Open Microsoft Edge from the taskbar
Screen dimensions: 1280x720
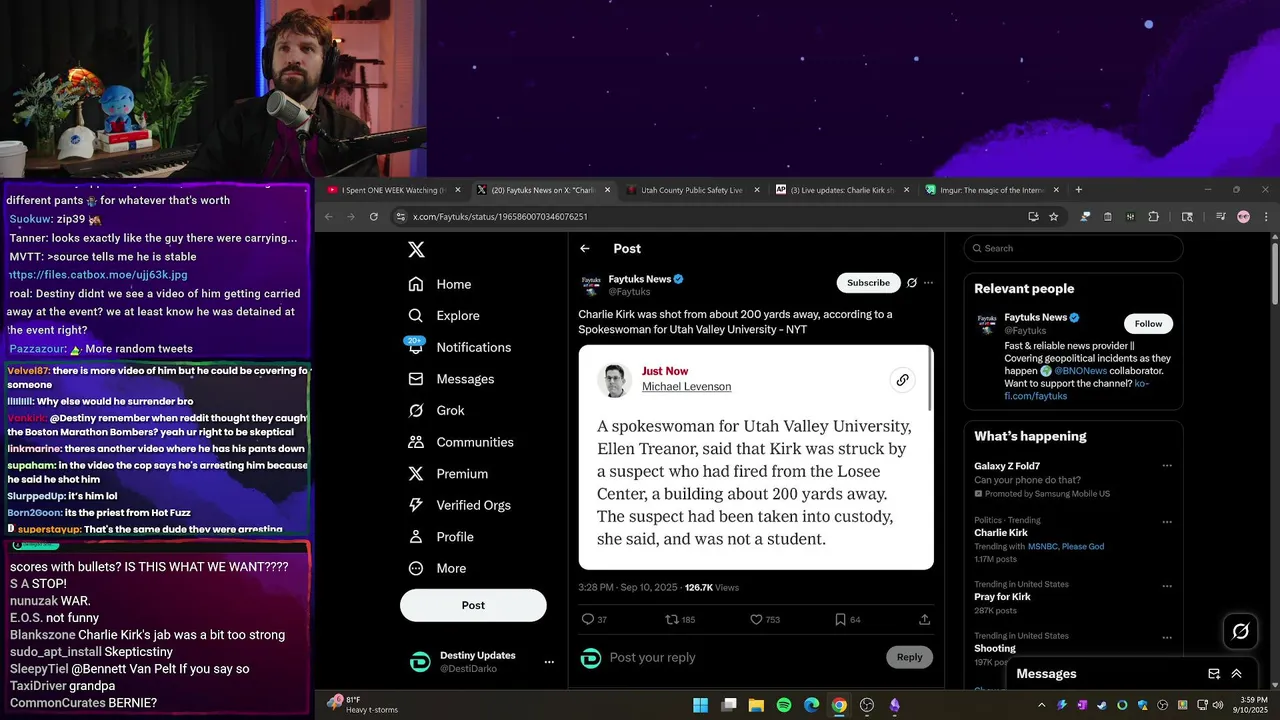click(x=811, y=705)
